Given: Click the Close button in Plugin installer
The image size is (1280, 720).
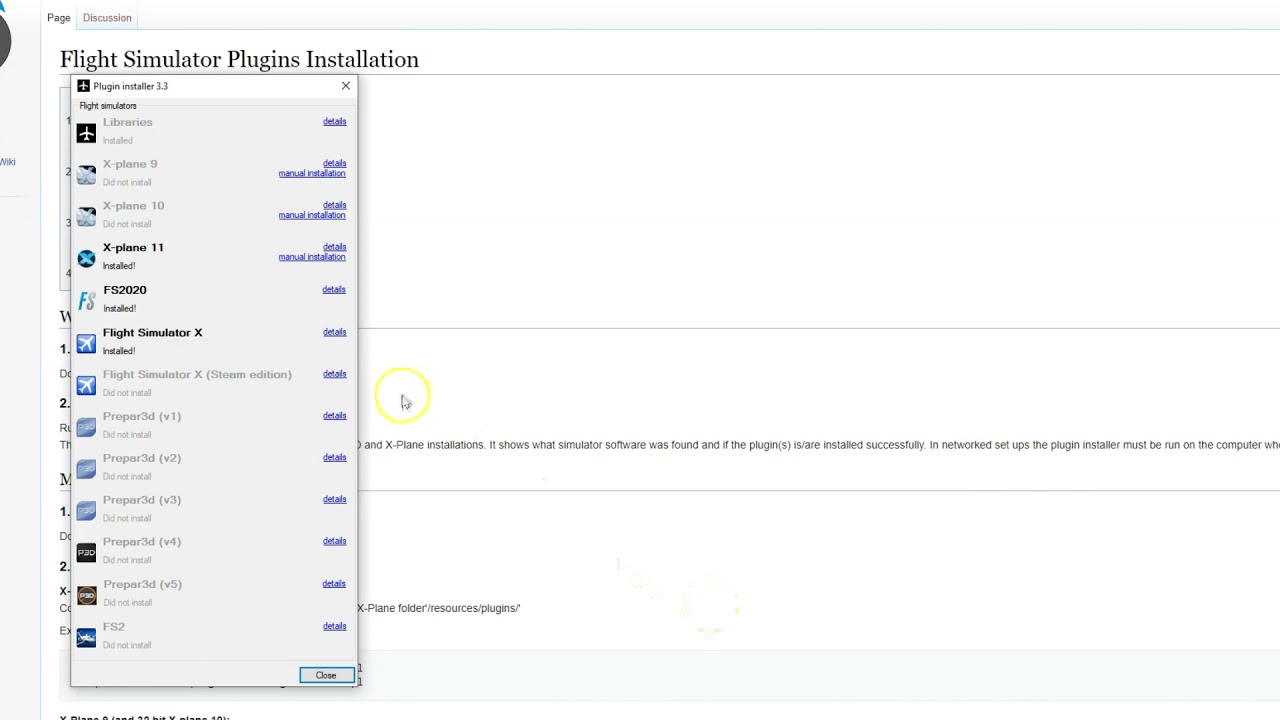Looking at the screenshot, I should tap(326, 676).
